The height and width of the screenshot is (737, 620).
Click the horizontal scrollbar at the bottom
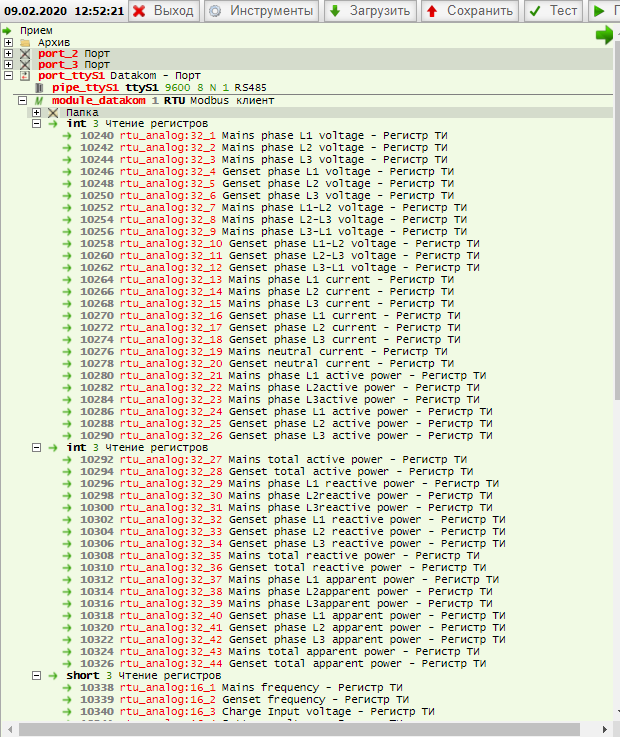point(300,729)
